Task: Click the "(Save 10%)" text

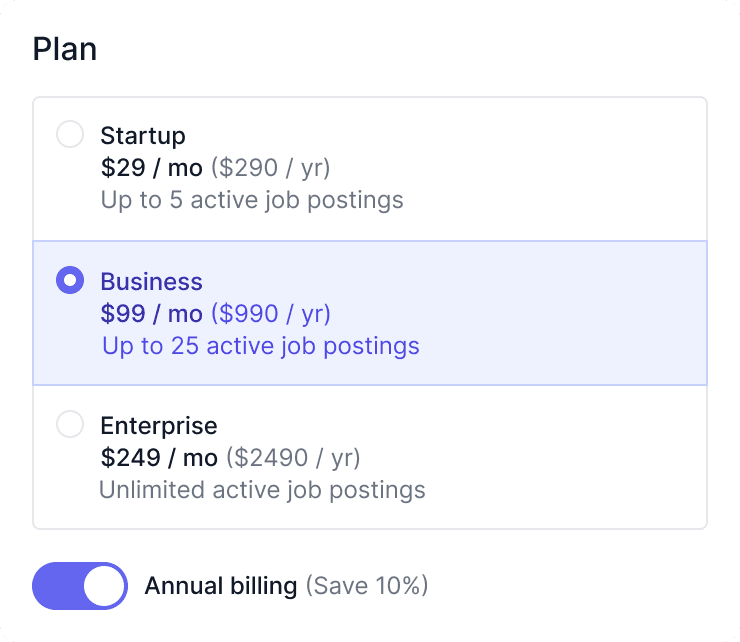Action: coord(367,586)
